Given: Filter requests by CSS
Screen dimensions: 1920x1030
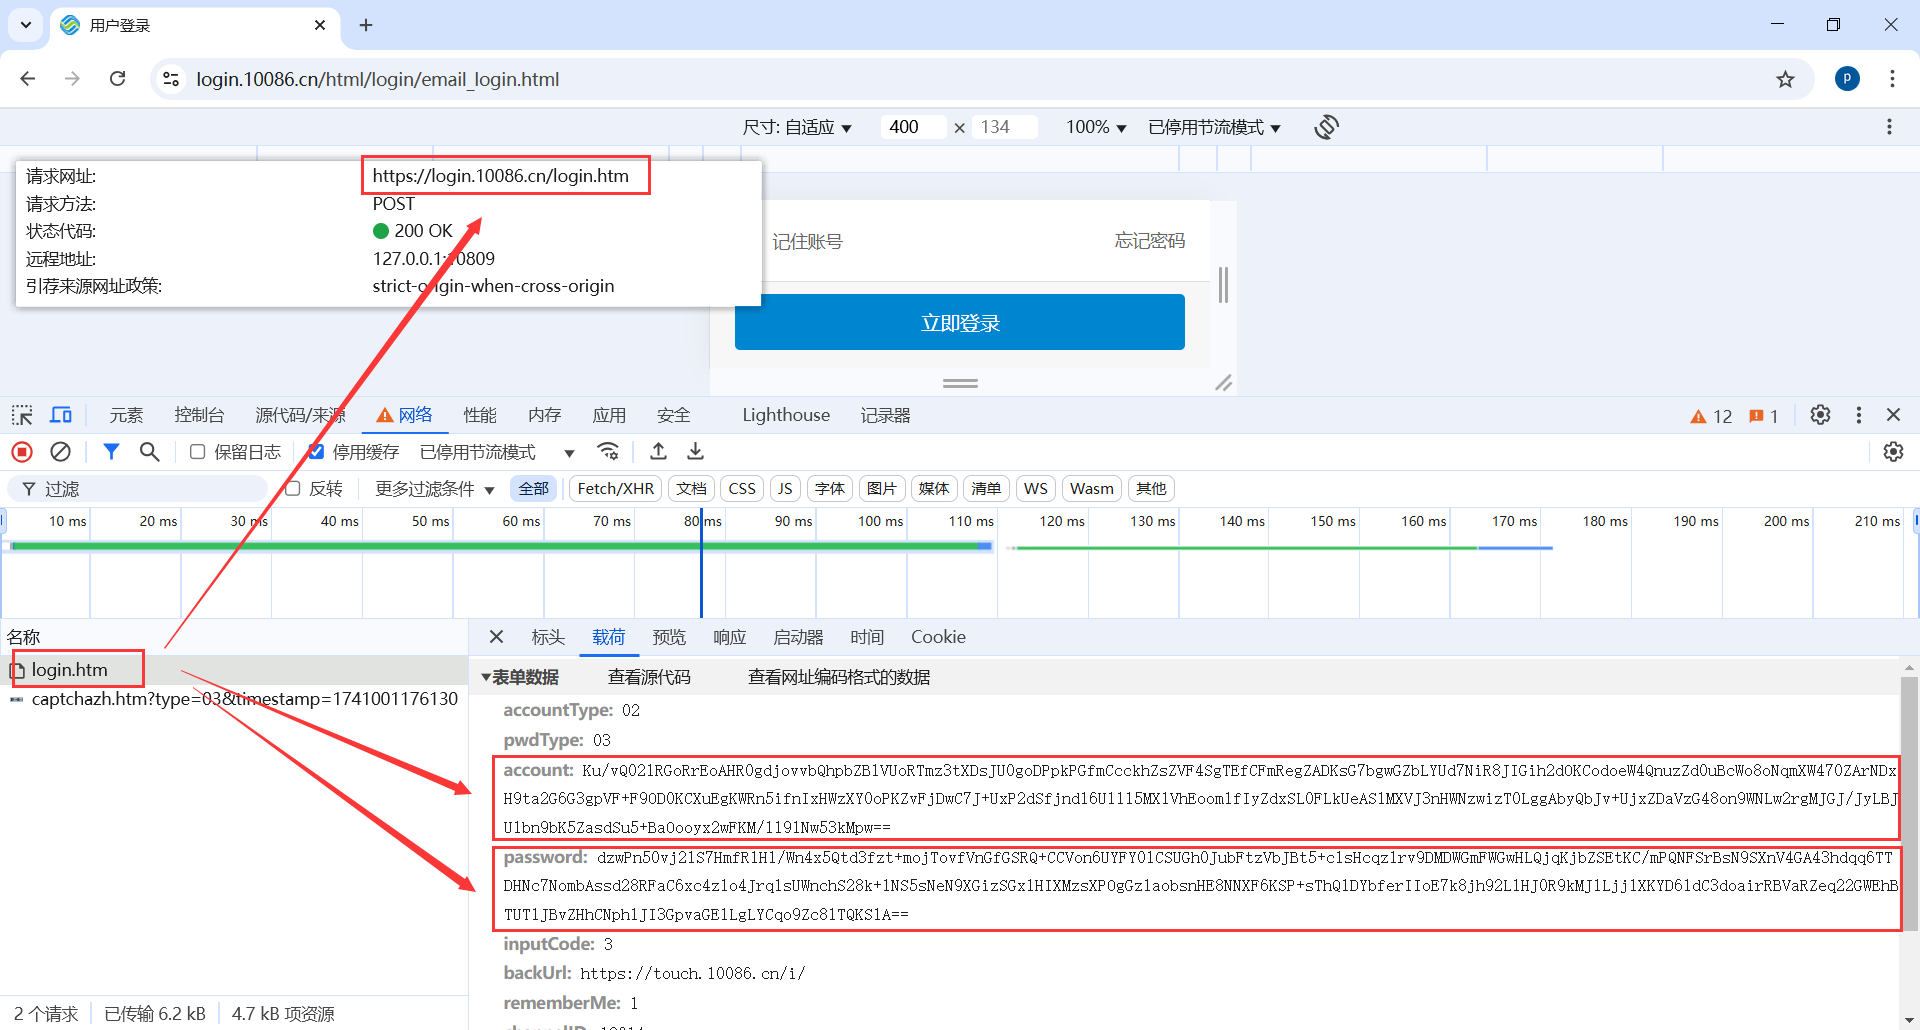Looking at the screenshot, I should pos(742,489).
